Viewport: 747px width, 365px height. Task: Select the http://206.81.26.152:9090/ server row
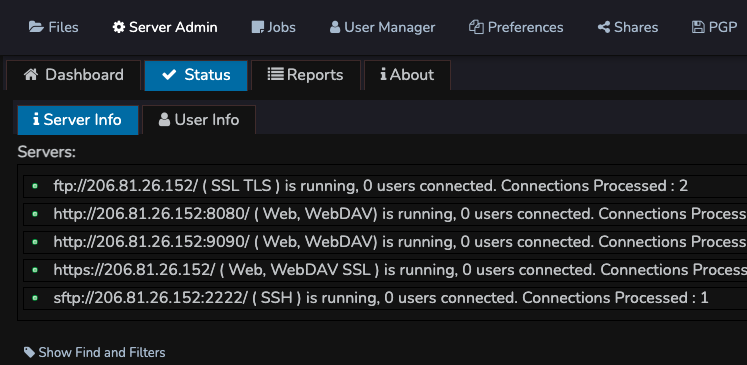[385, 242]
